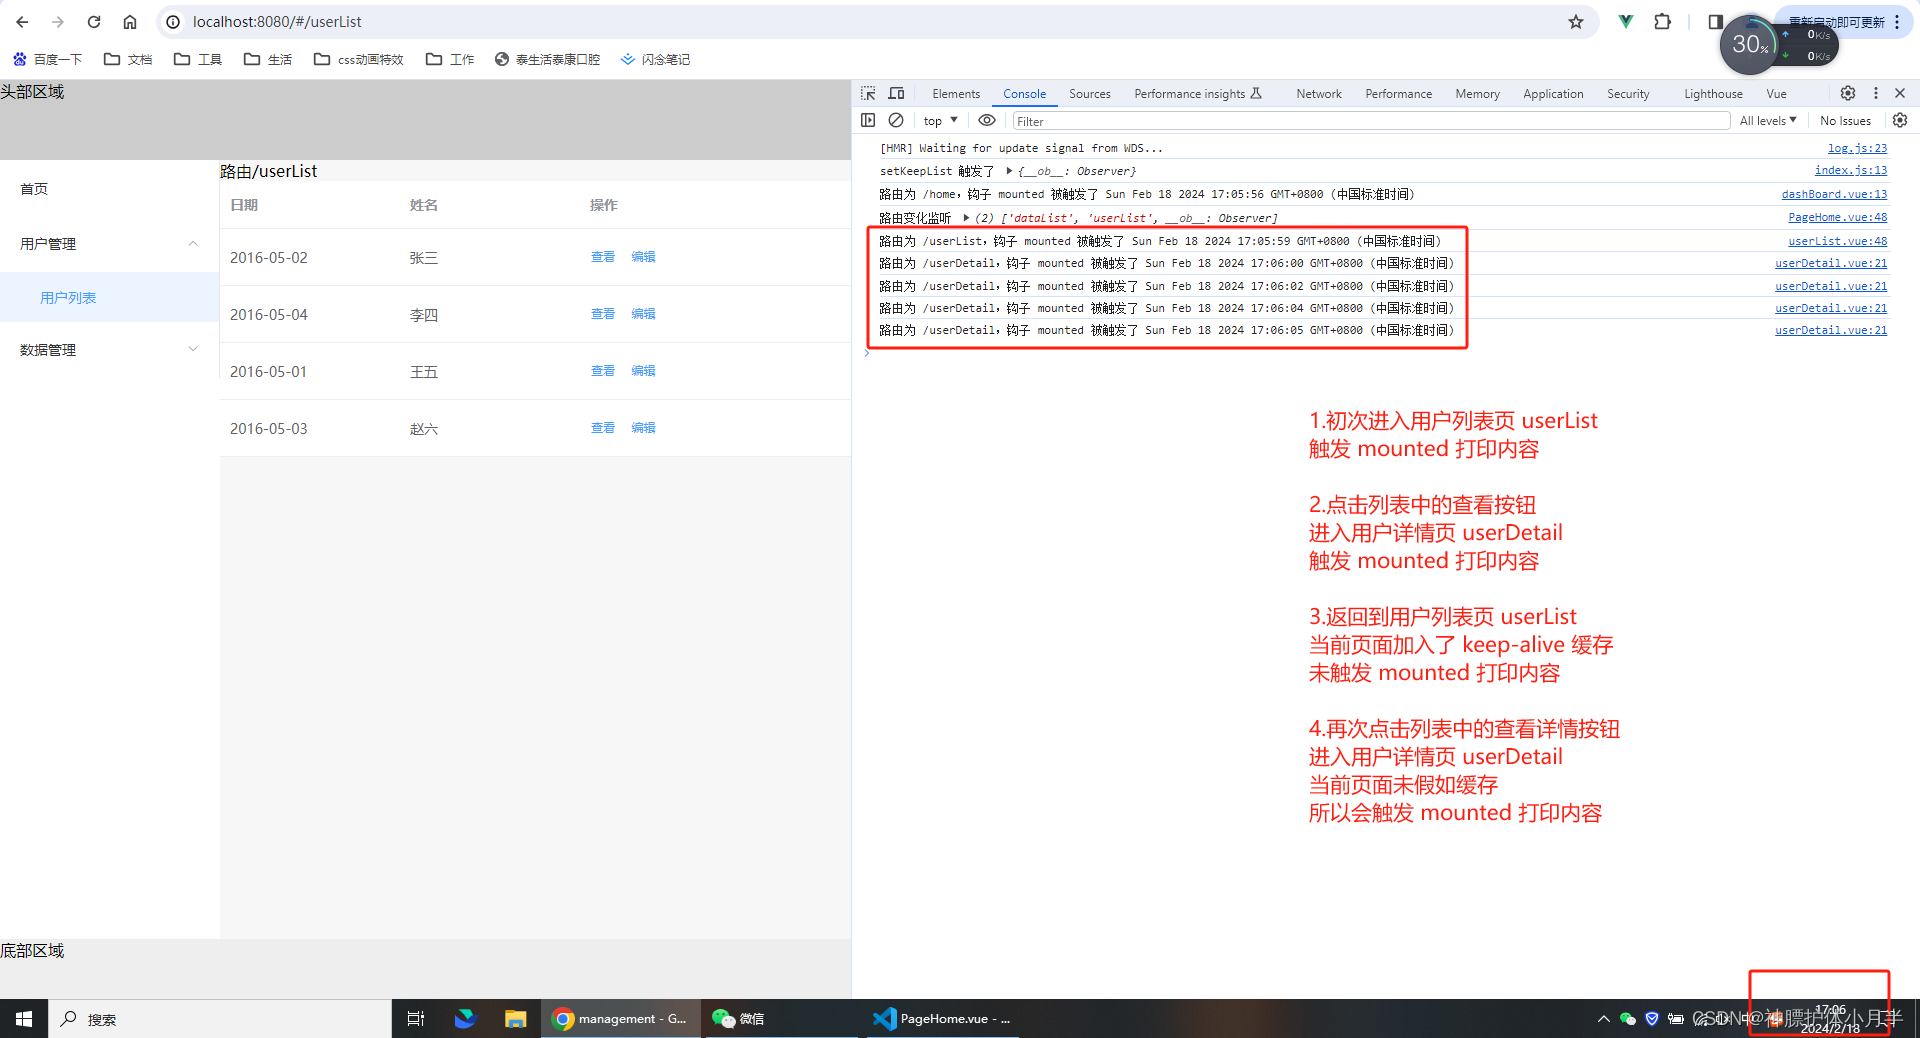1920x1038 pixels.
Task: Open PageHome.vue:48 source link
Action: pyautogui.click(x=1837, y=217)
